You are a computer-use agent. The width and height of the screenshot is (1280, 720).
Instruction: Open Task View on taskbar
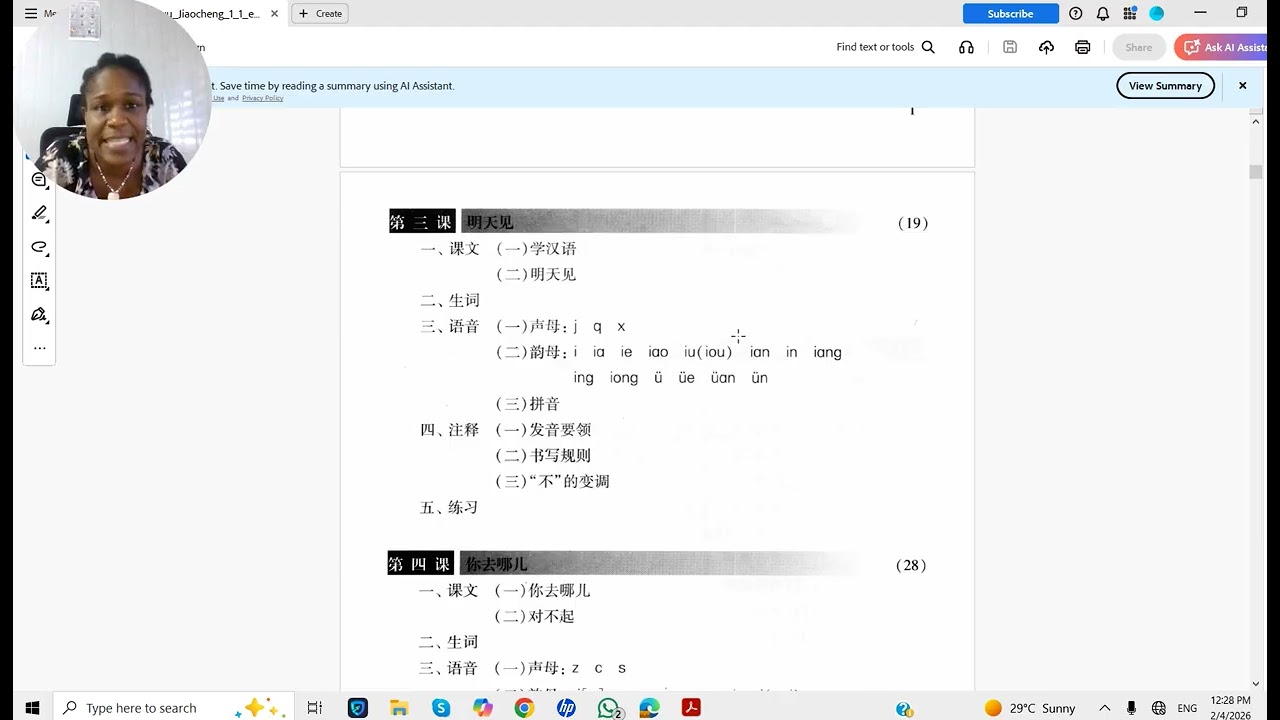(x=315, y=708)
